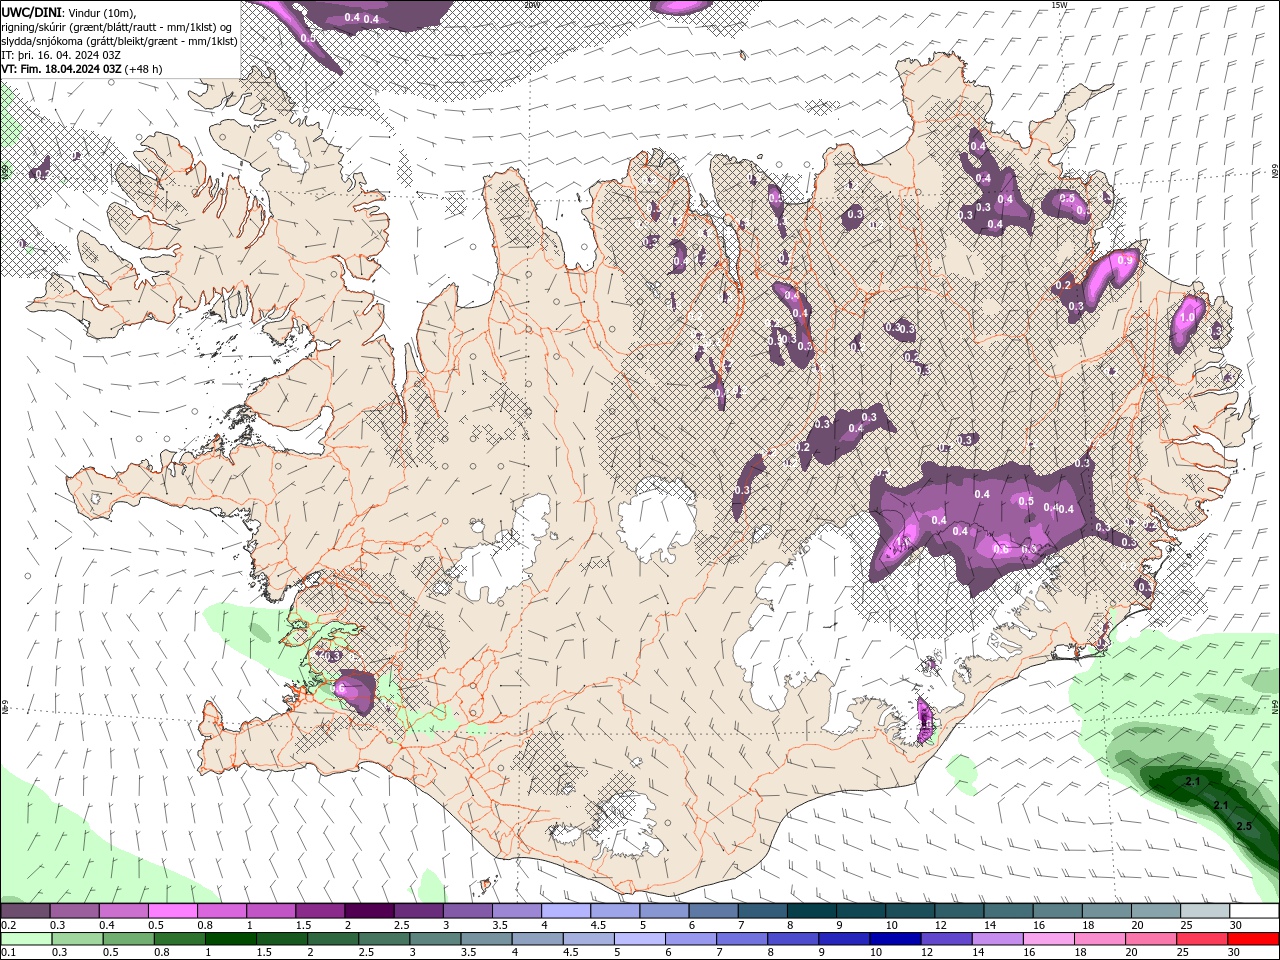Click the 30 label on lower color scale
The height and width of the screenshot is (960, 1280).
(x=1236, y=952)
